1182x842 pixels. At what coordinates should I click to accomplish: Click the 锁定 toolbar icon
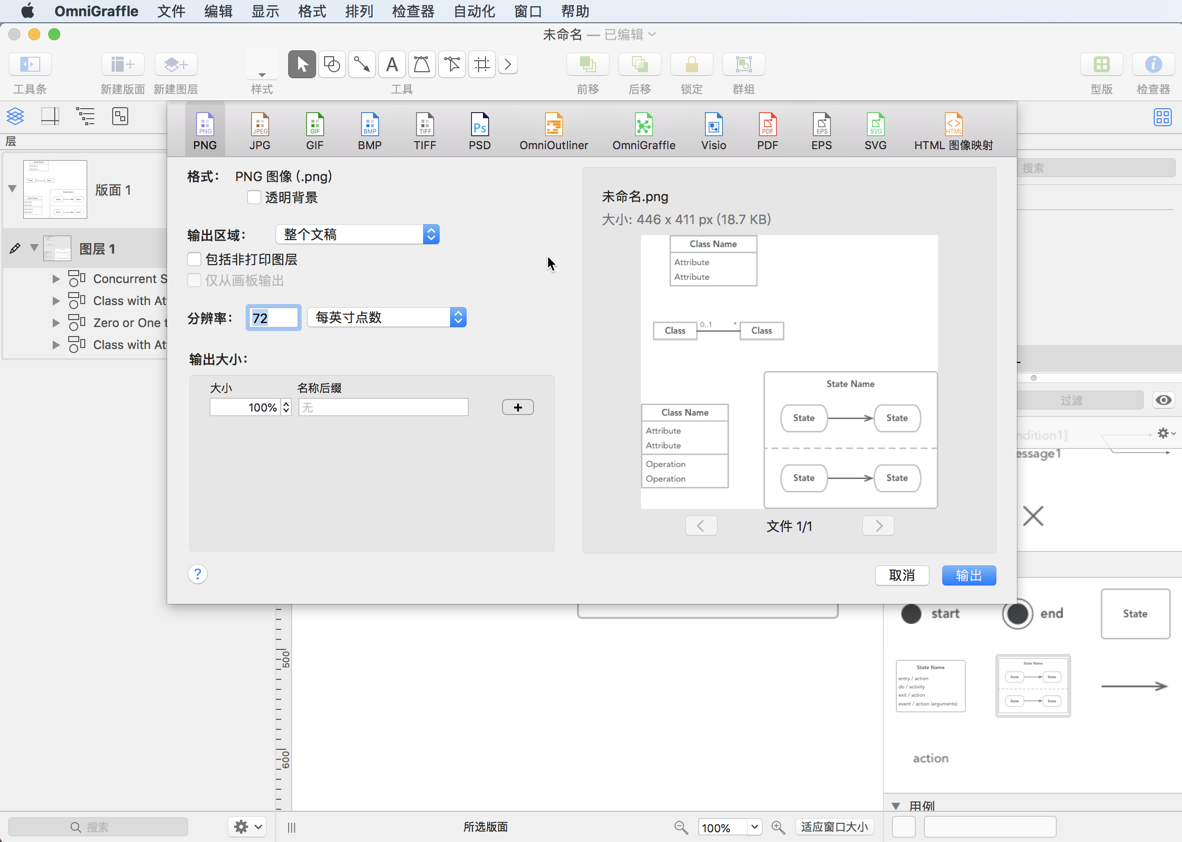[x=691, y=63]
